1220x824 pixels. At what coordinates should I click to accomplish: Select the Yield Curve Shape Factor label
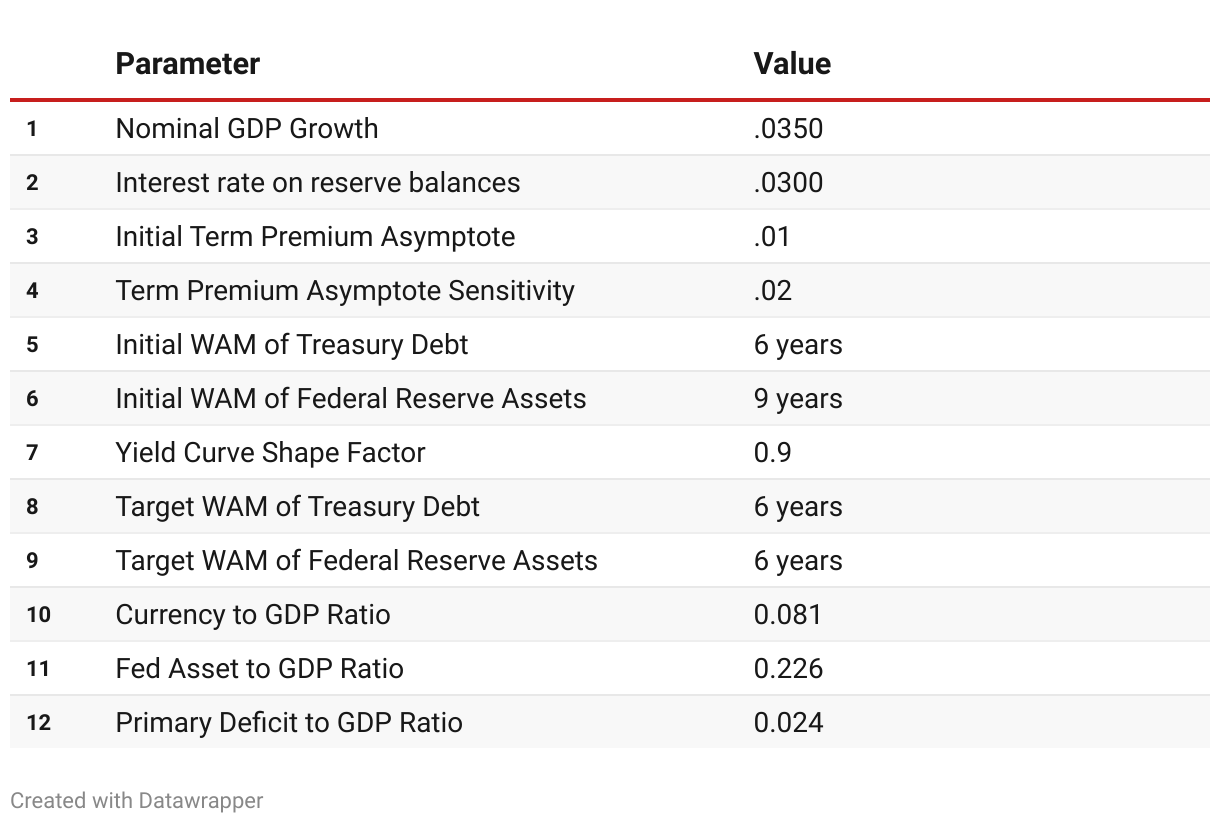270,453
